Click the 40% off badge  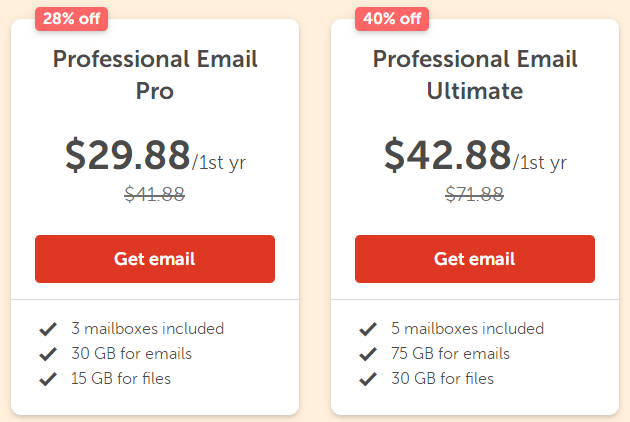pyautogui.click(x=392, y=18)
